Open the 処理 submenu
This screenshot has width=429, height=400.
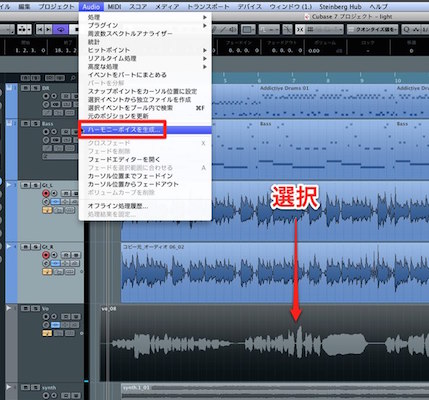click(x=145, y=17)
